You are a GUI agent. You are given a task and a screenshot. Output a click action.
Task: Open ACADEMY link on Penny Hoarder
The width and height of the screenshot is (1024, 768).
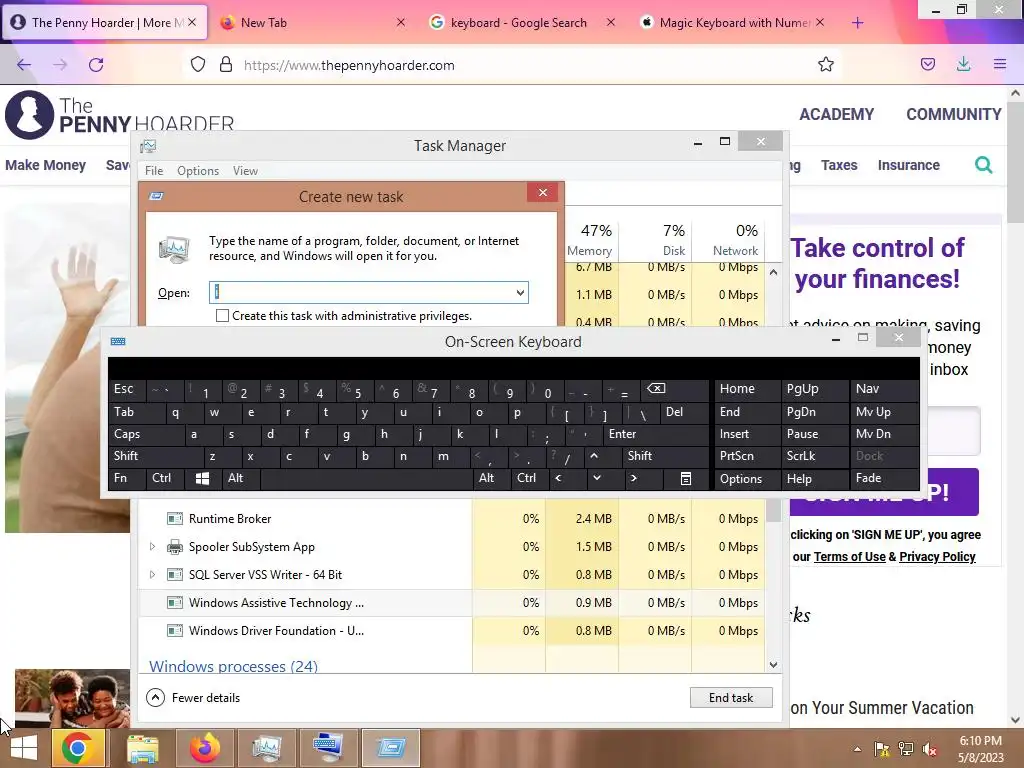tap(836, 114)
